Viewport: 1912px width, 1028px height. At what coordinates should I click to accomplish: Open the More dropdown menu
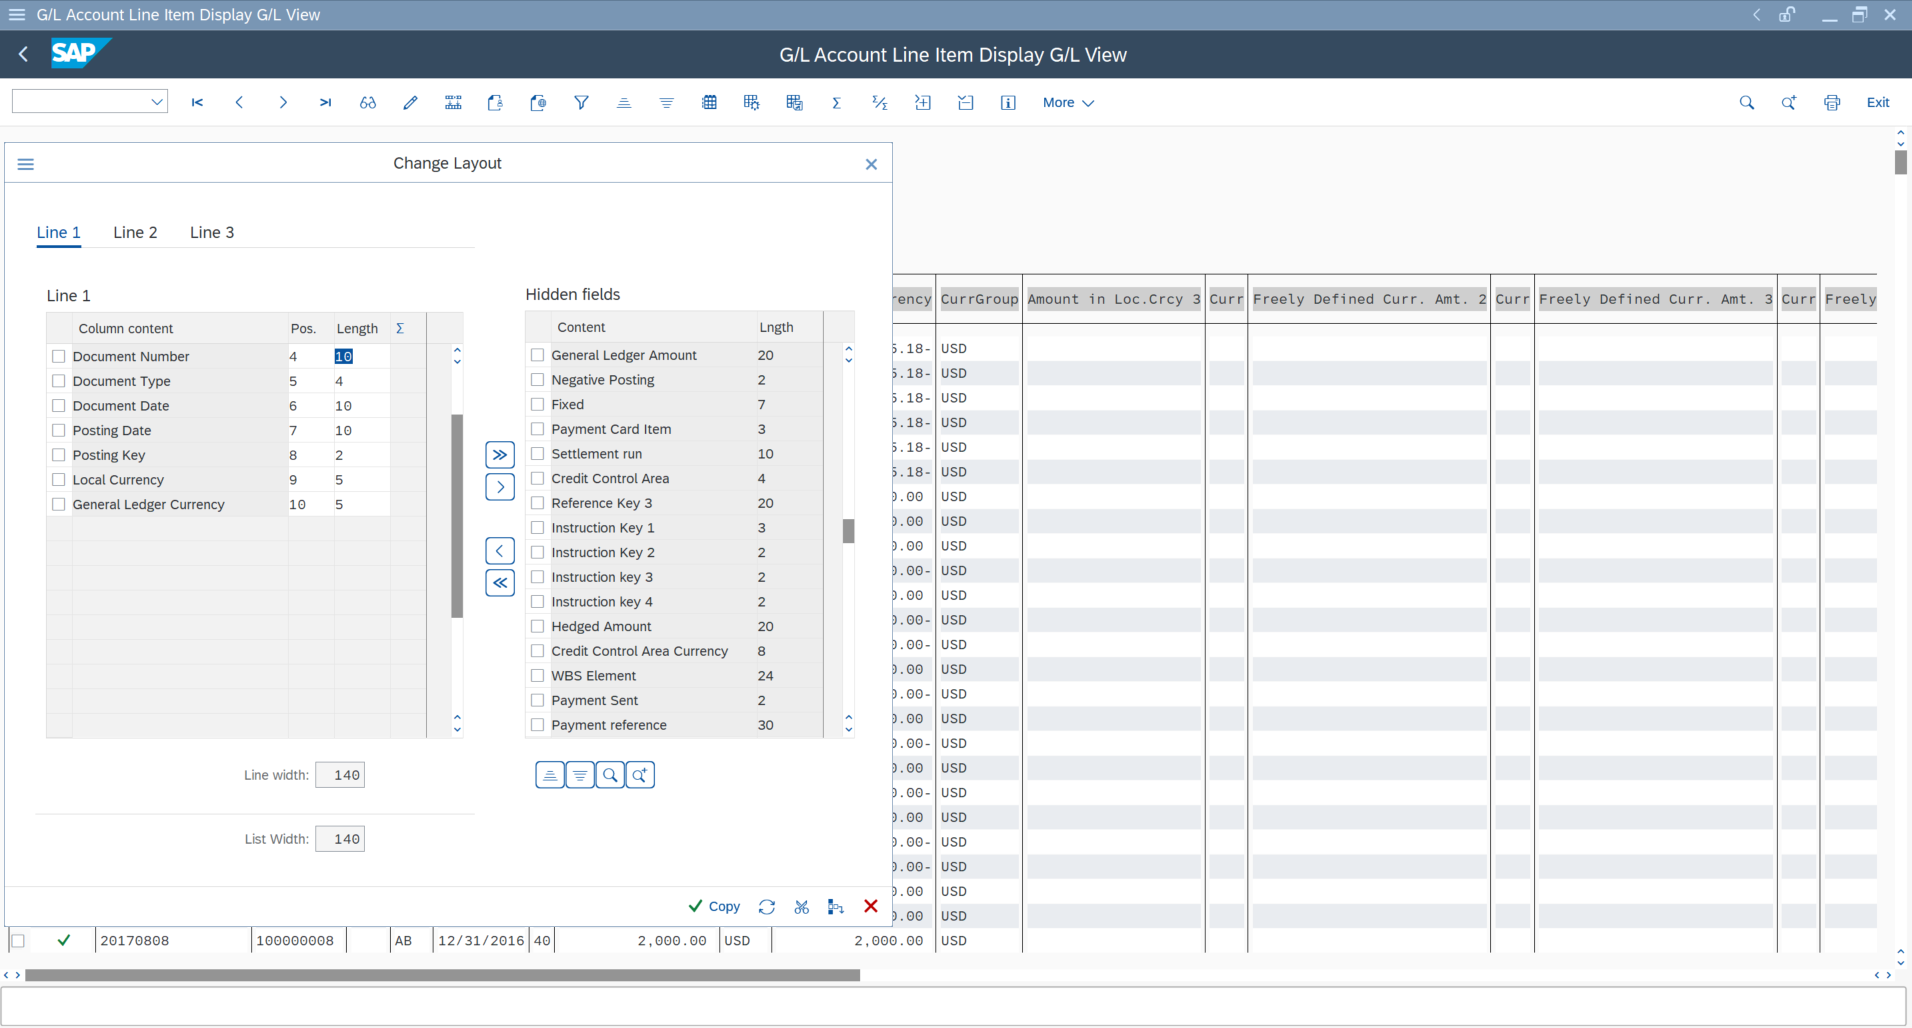pyautogui.click(x=1066, y=102)
